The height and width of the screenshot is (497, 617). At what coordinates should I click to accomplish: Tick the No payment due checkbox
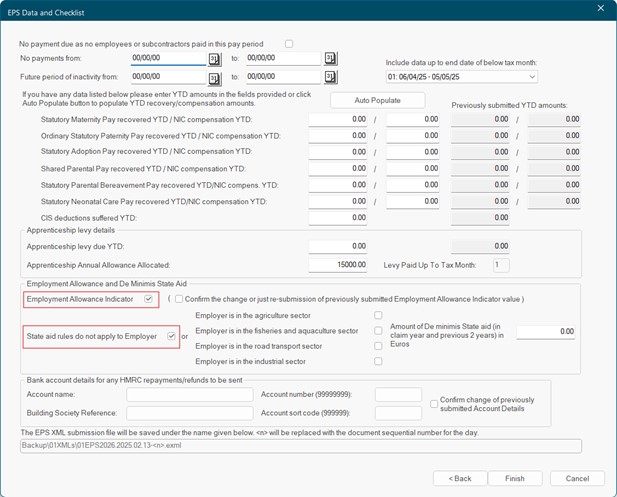coord(289,44)
